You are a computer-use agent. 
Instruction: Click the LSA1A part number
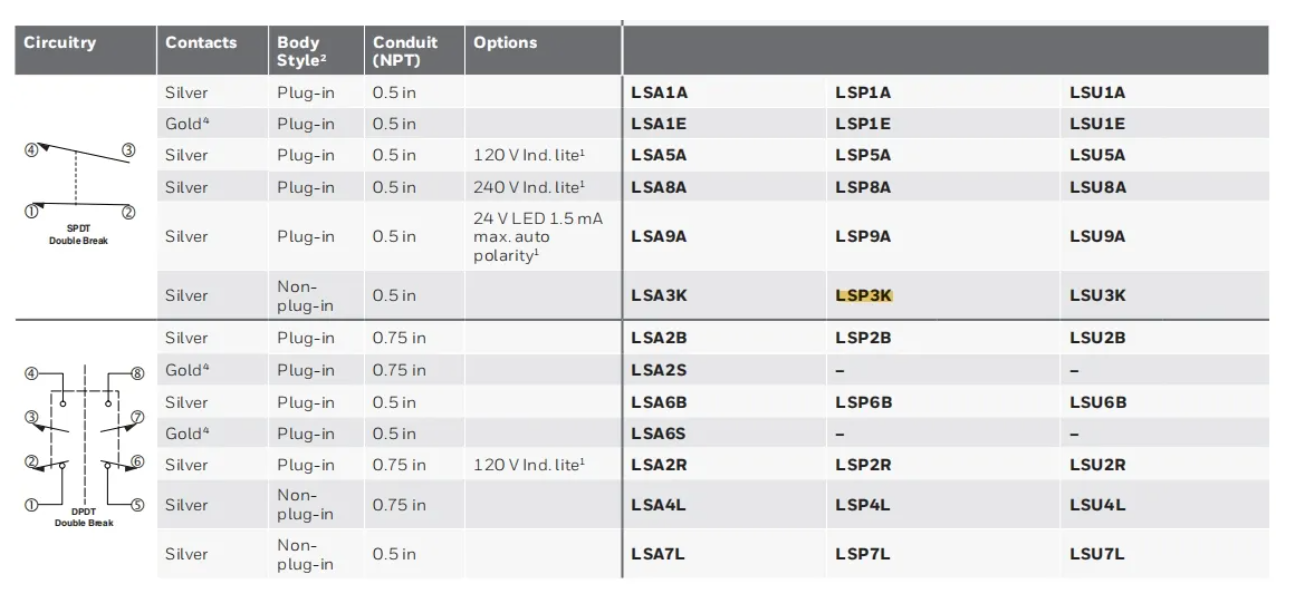(659, 93)
